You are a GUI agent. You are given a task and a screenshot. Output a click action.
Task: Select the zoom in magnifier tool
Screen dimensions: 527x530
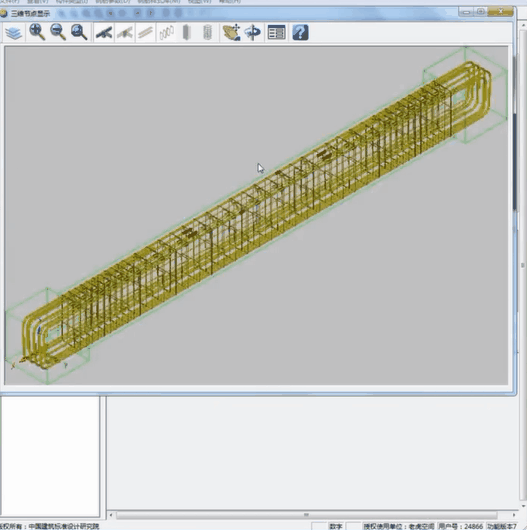[37, 32]
